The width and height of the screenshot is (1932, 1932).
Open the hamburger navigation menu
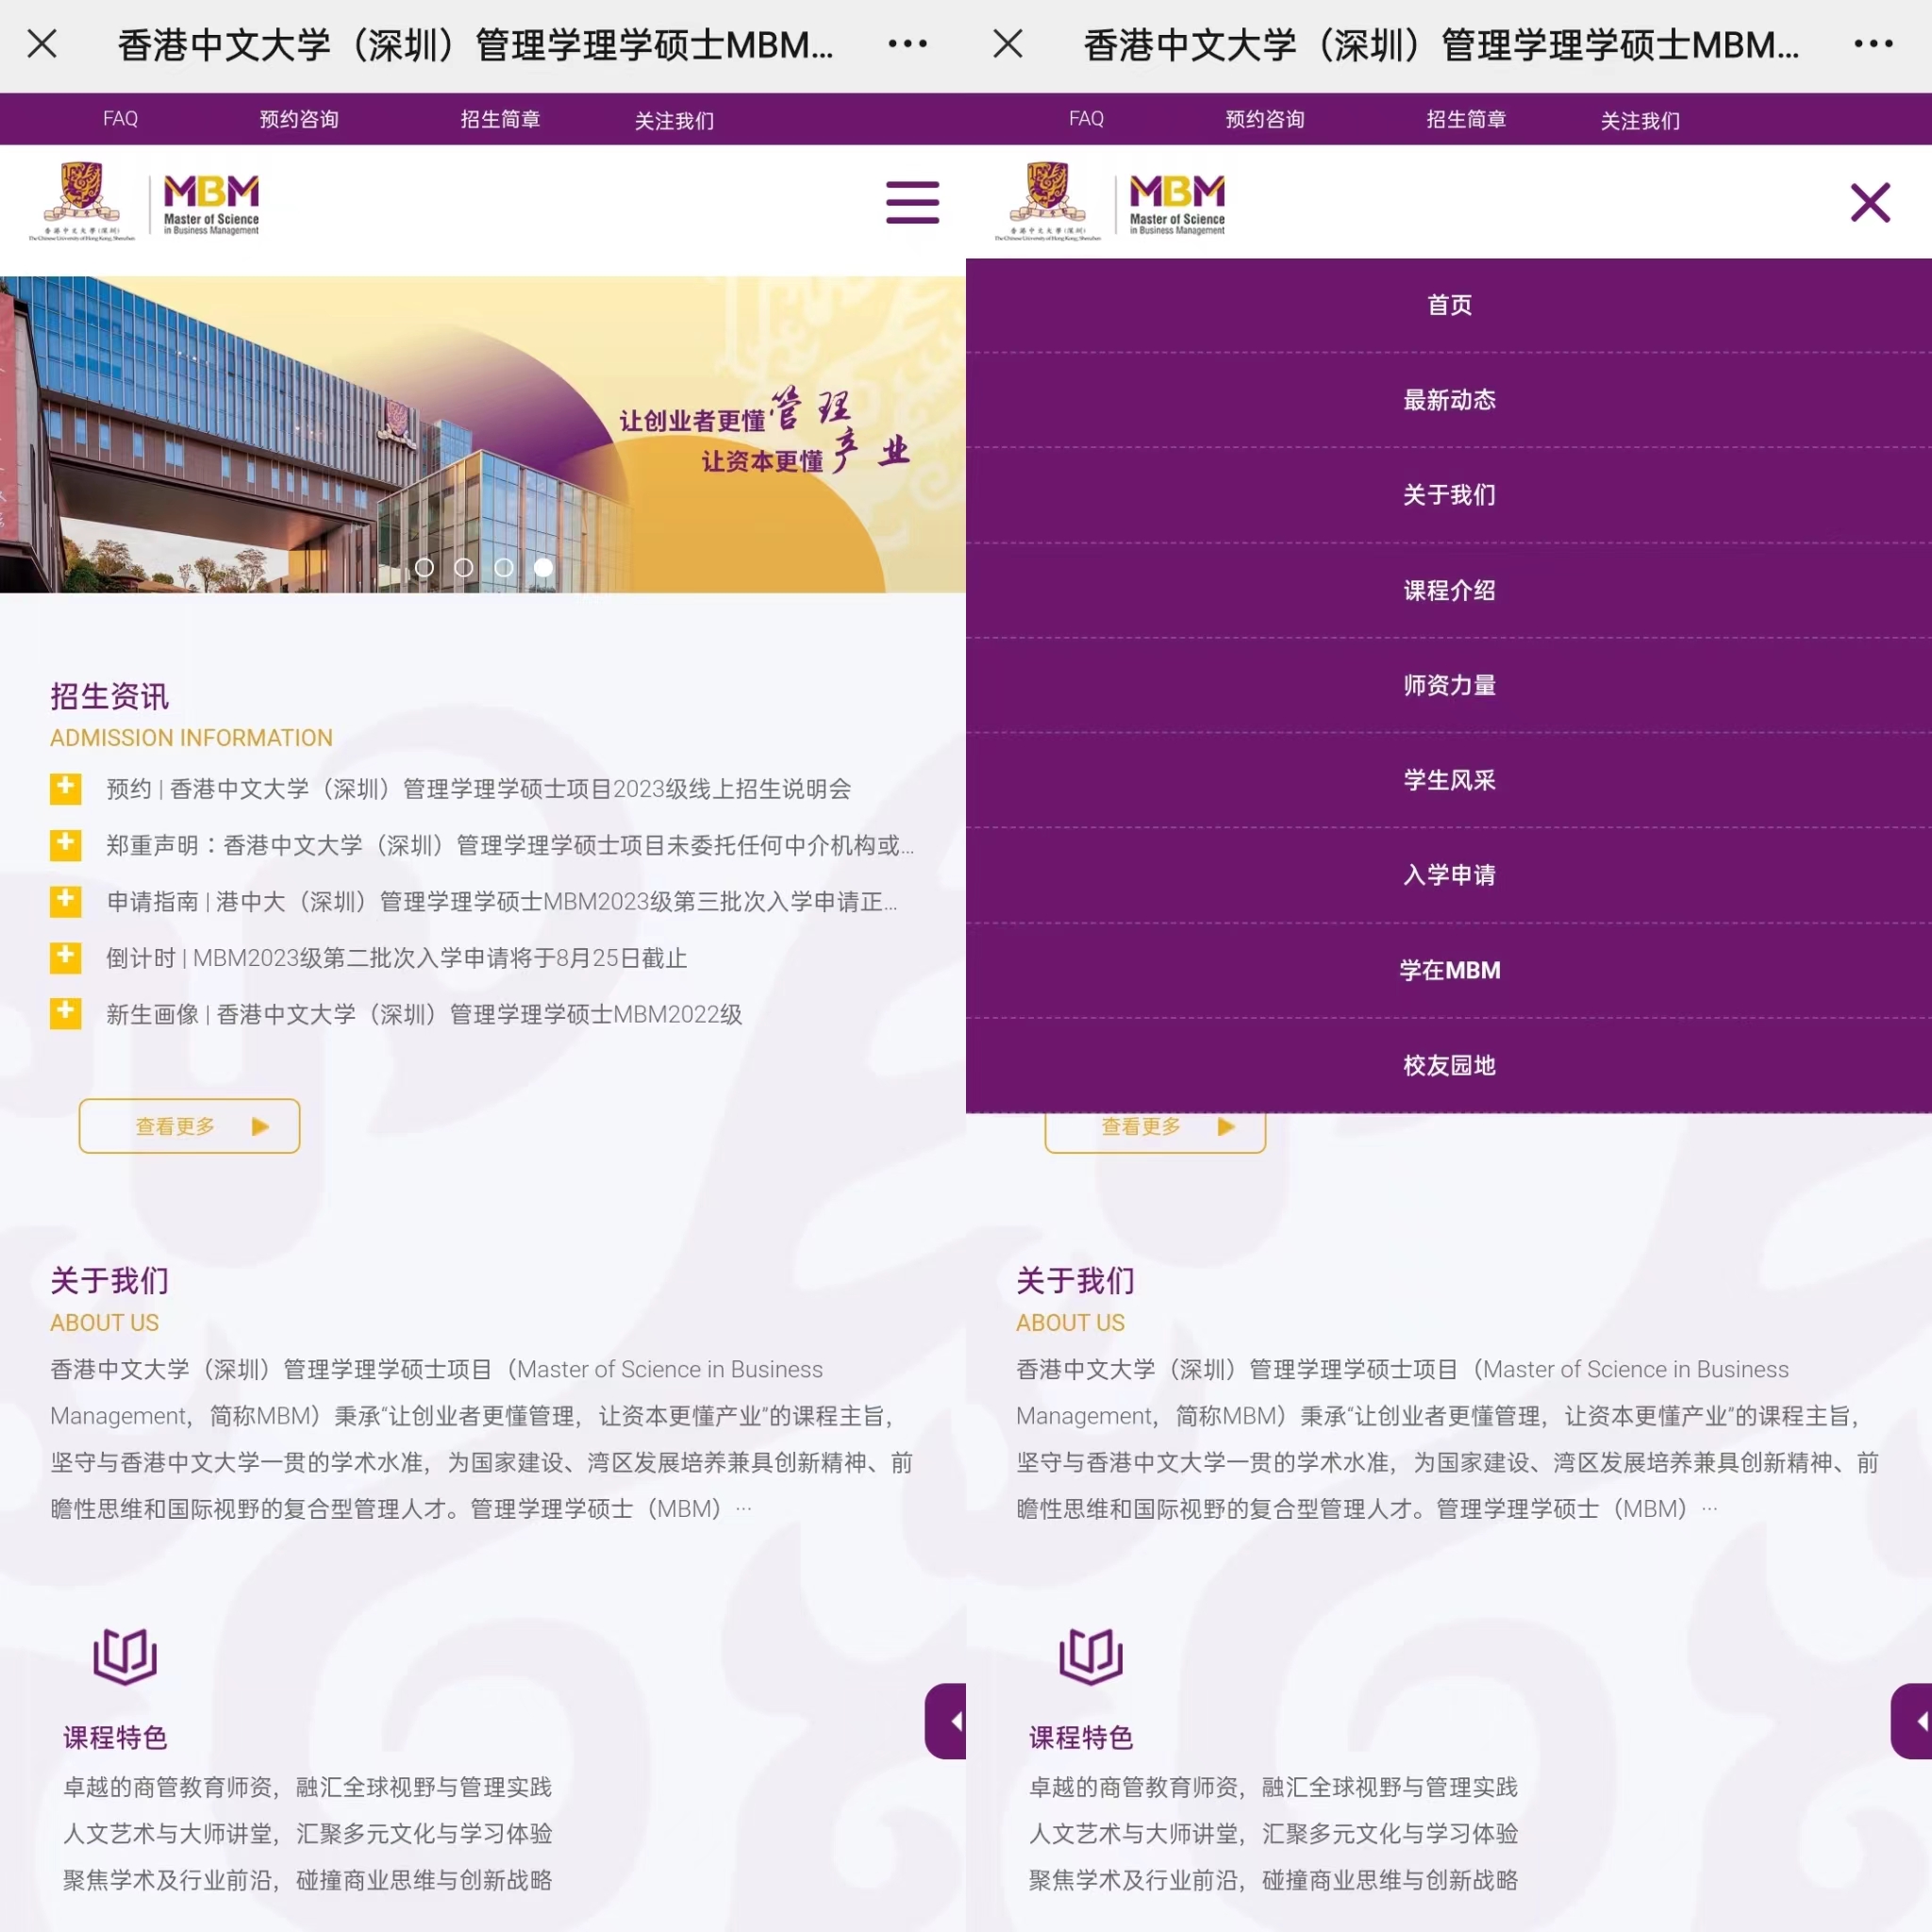point(911,202)
